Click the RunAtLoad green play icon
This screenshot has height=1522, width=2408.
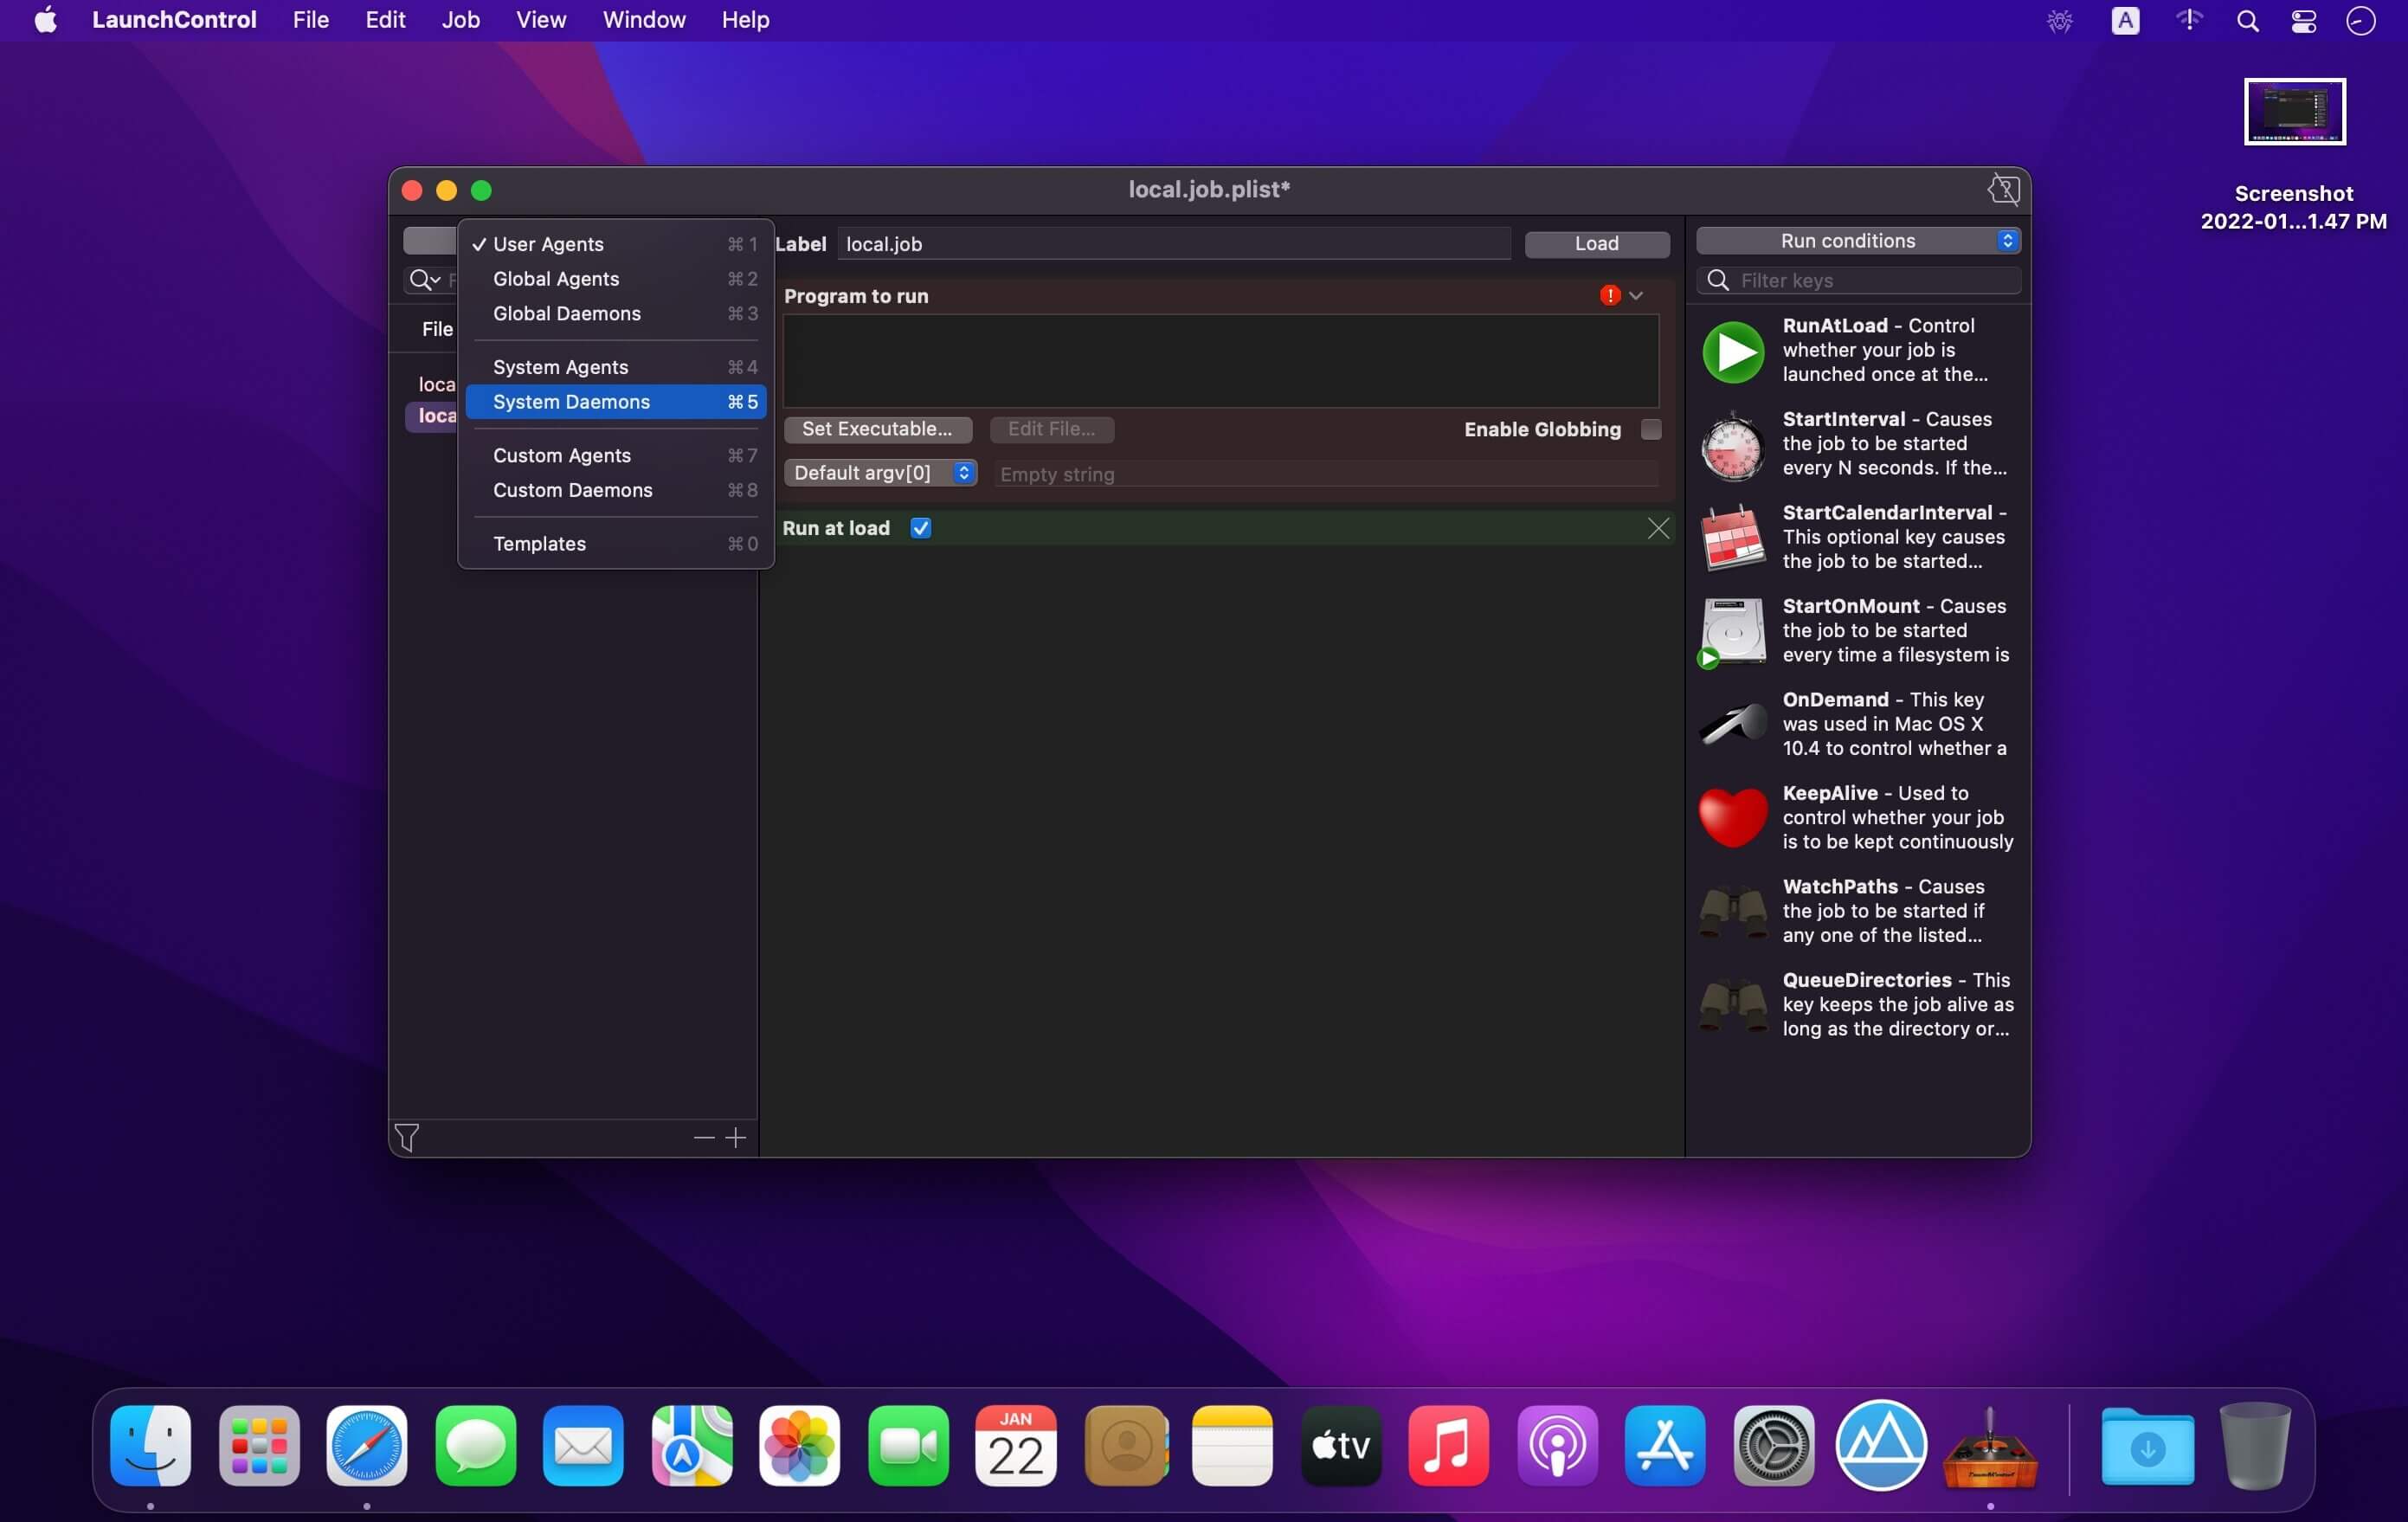(1733, 351)
